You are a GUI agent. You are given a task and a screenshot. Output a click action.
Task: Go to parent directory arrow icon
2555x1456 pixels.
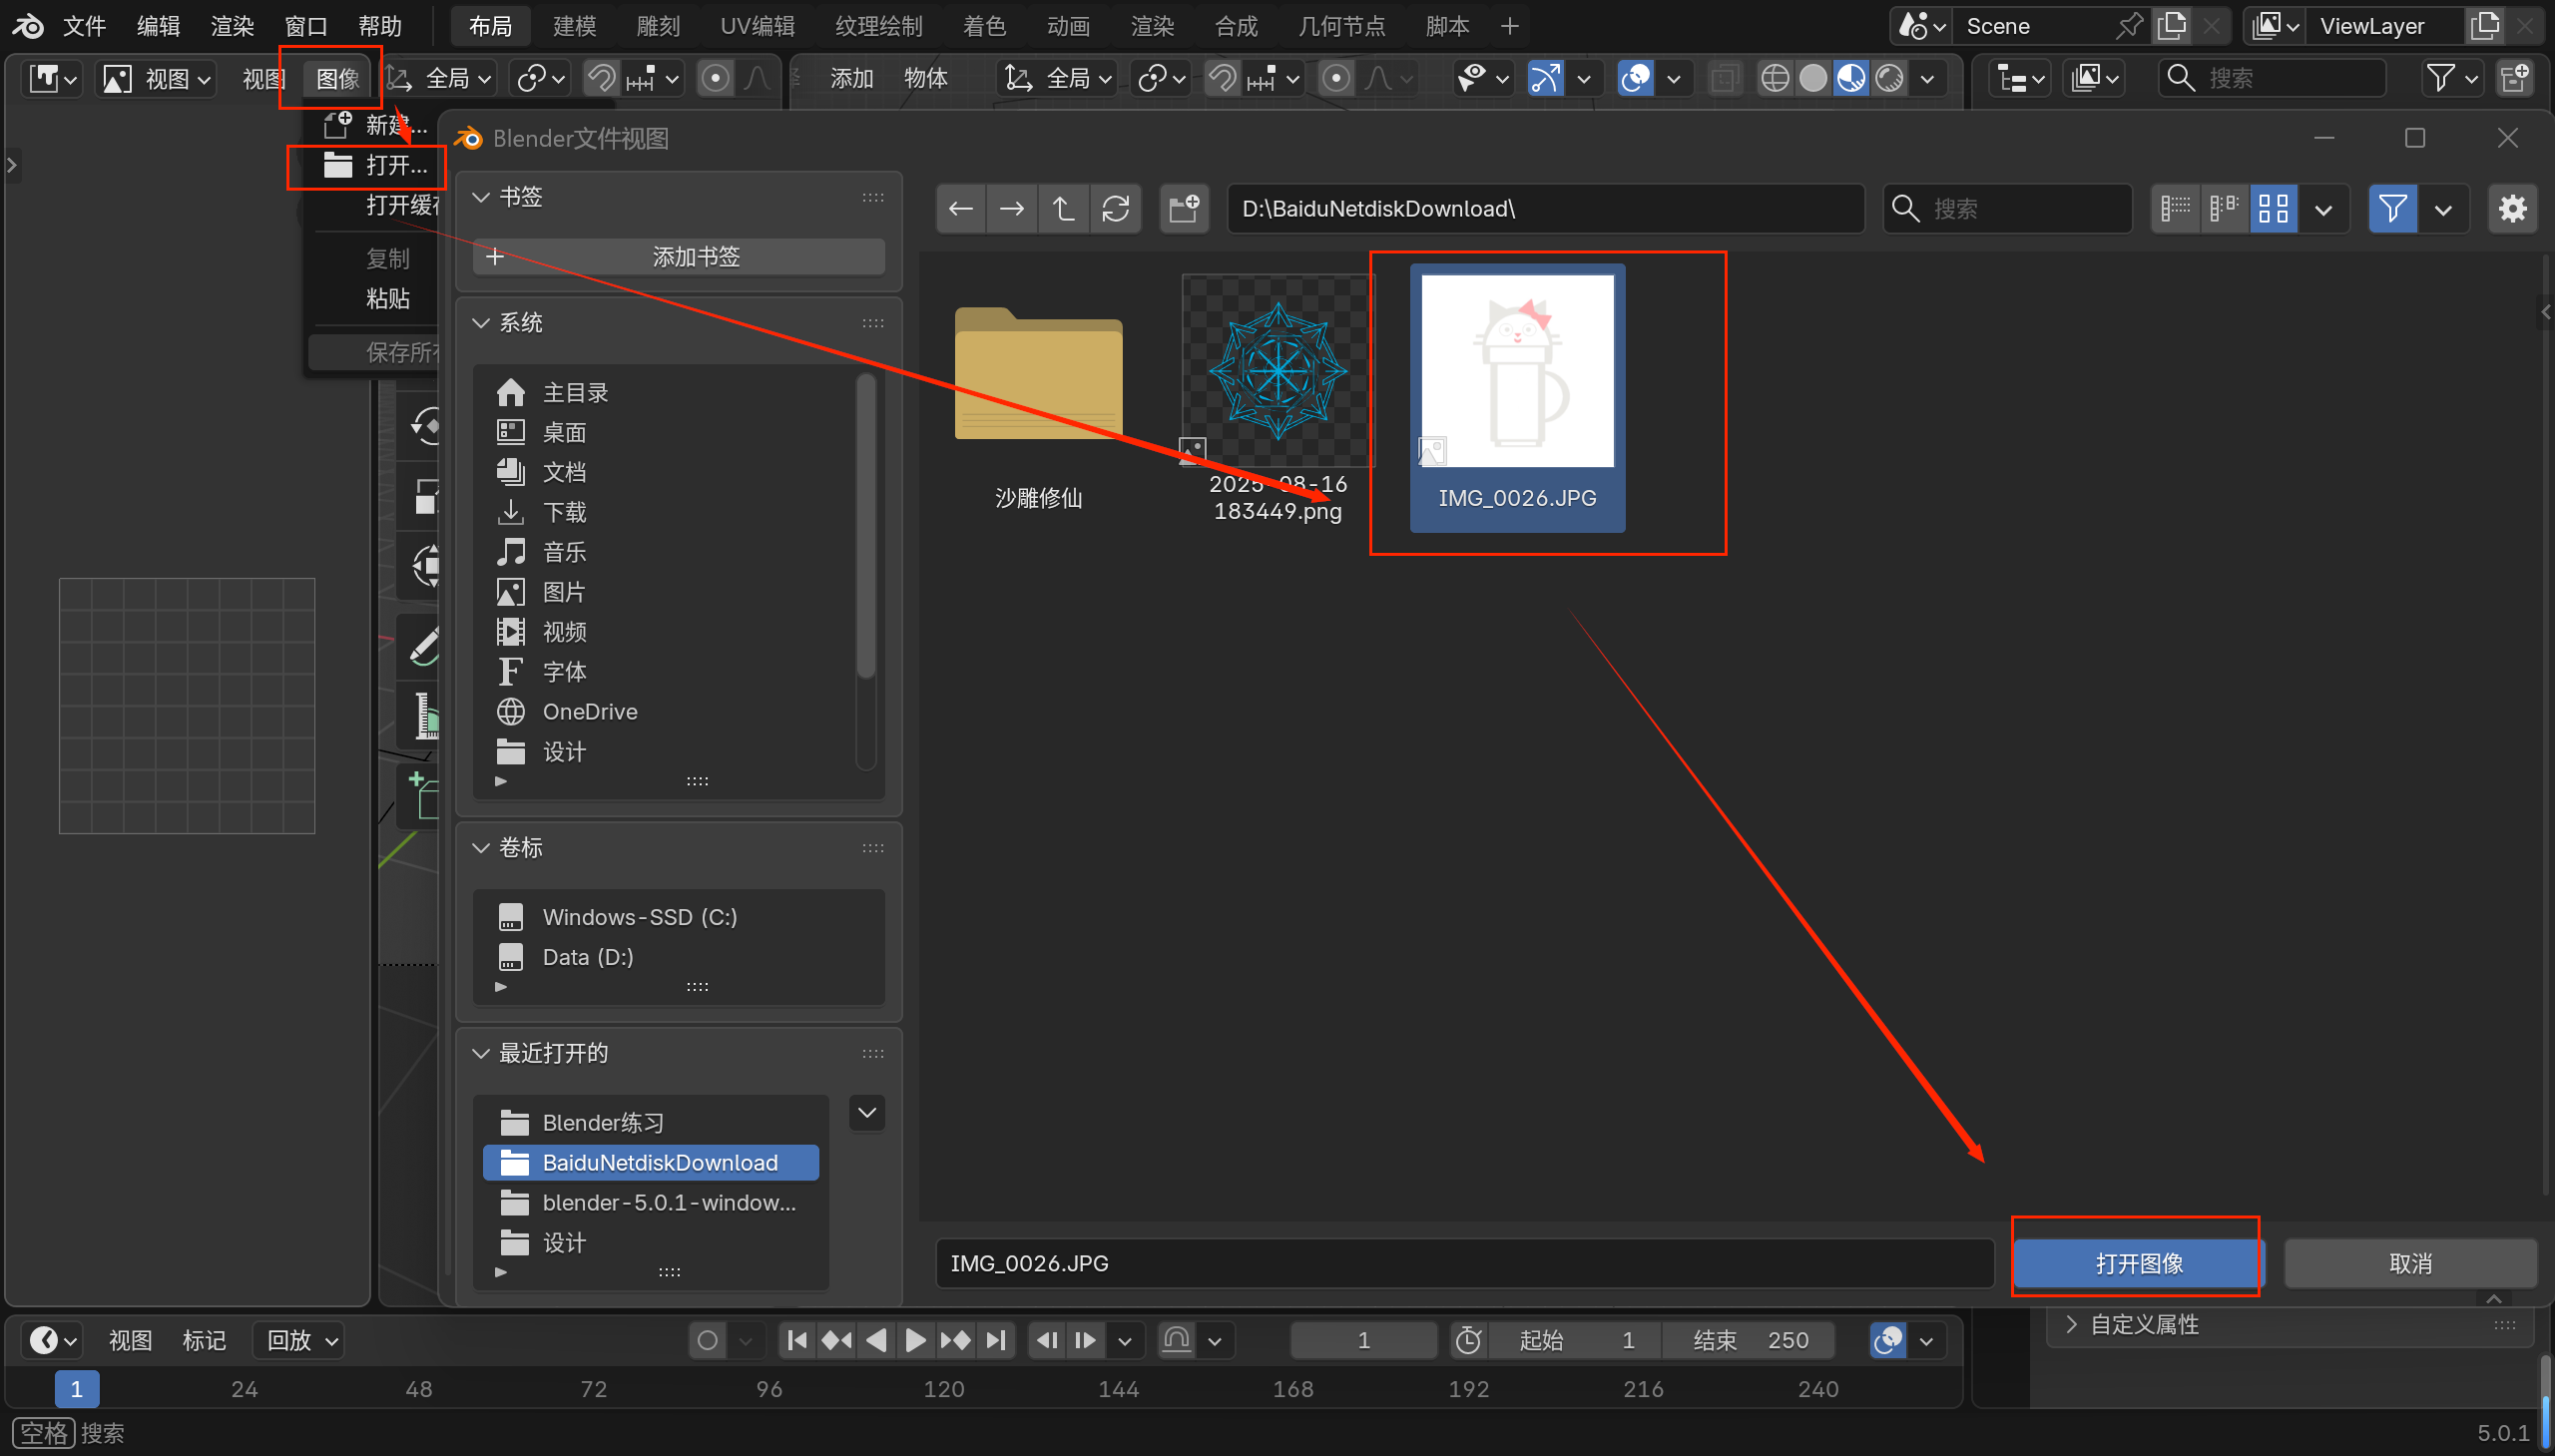(1063, 209)
